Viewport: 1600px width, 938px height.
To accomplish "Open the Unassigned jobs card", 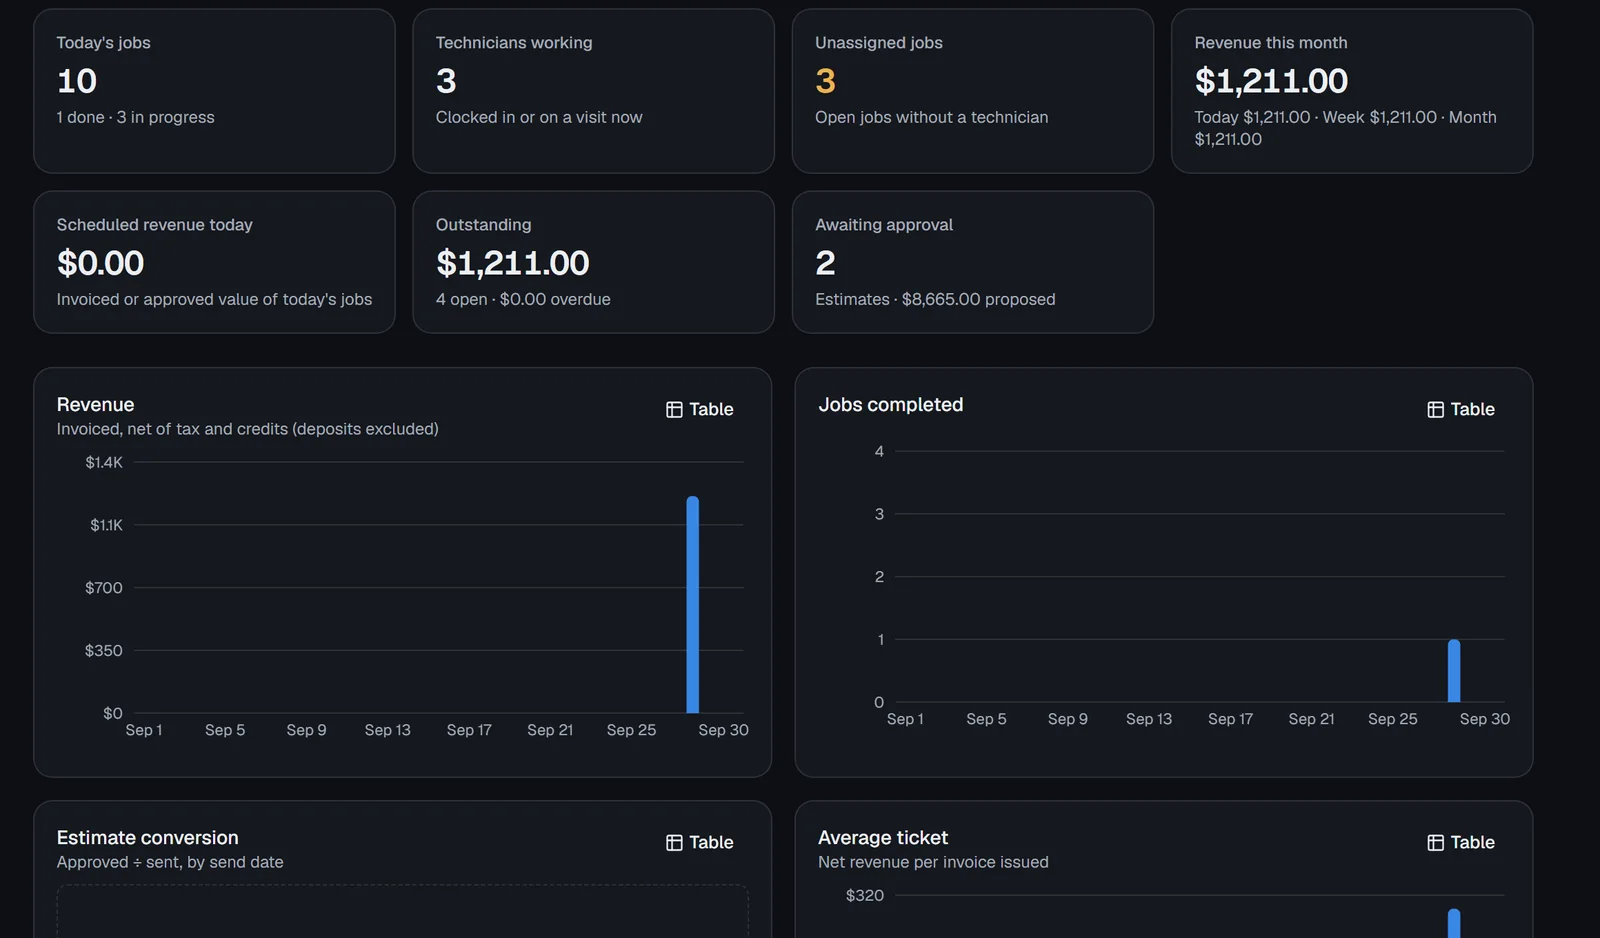I will pyautogui.click(x=973, y=91).
